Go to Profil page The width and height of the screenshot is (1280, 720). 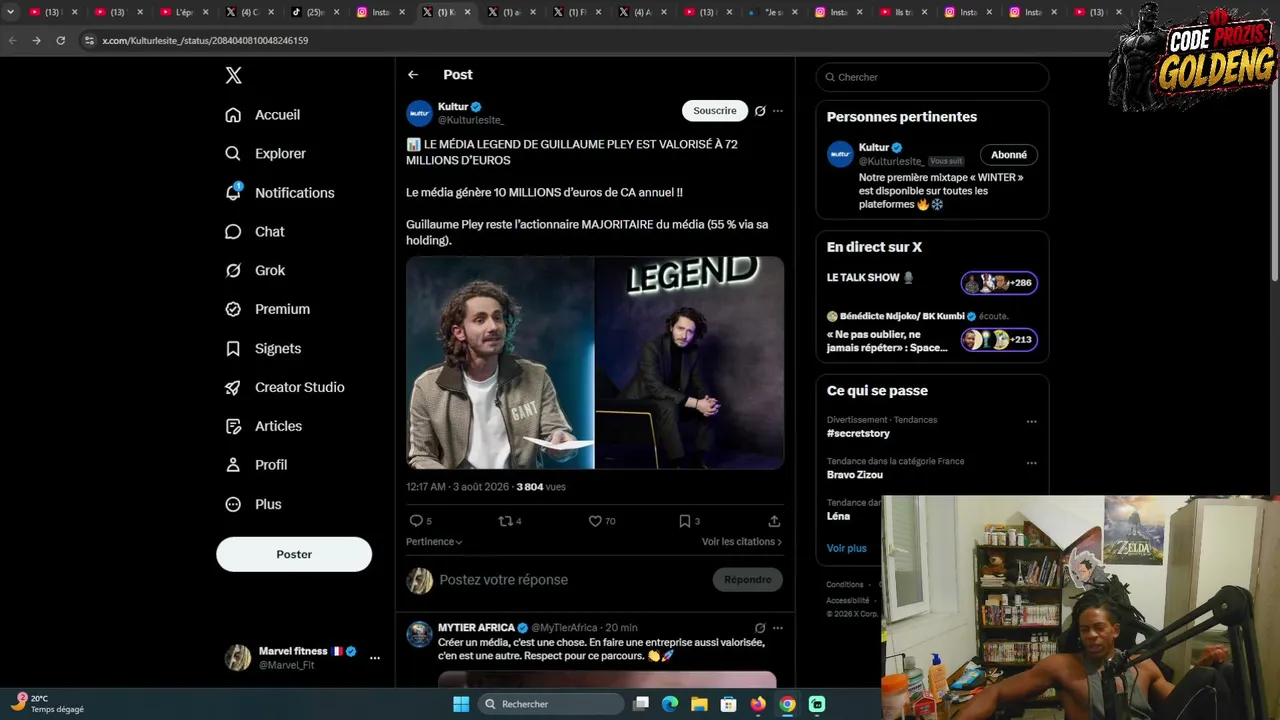(256, 465)
